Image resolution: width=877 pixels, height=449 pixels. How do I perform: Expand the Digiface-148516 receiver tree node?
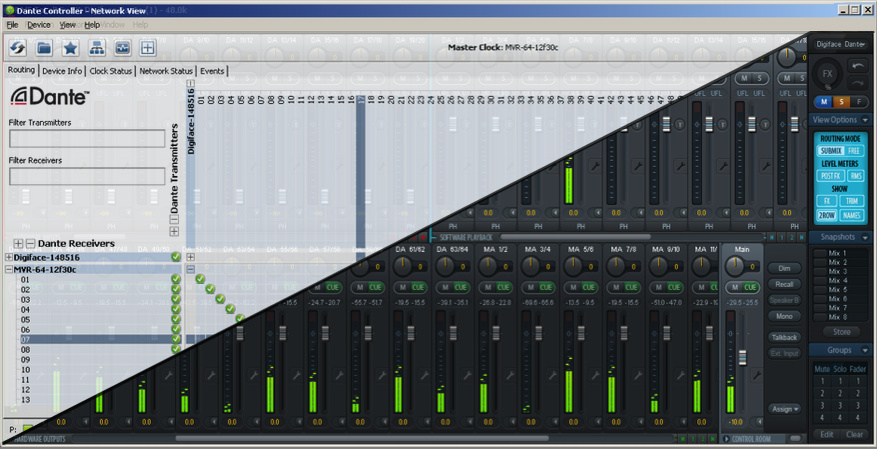(8, 257)
